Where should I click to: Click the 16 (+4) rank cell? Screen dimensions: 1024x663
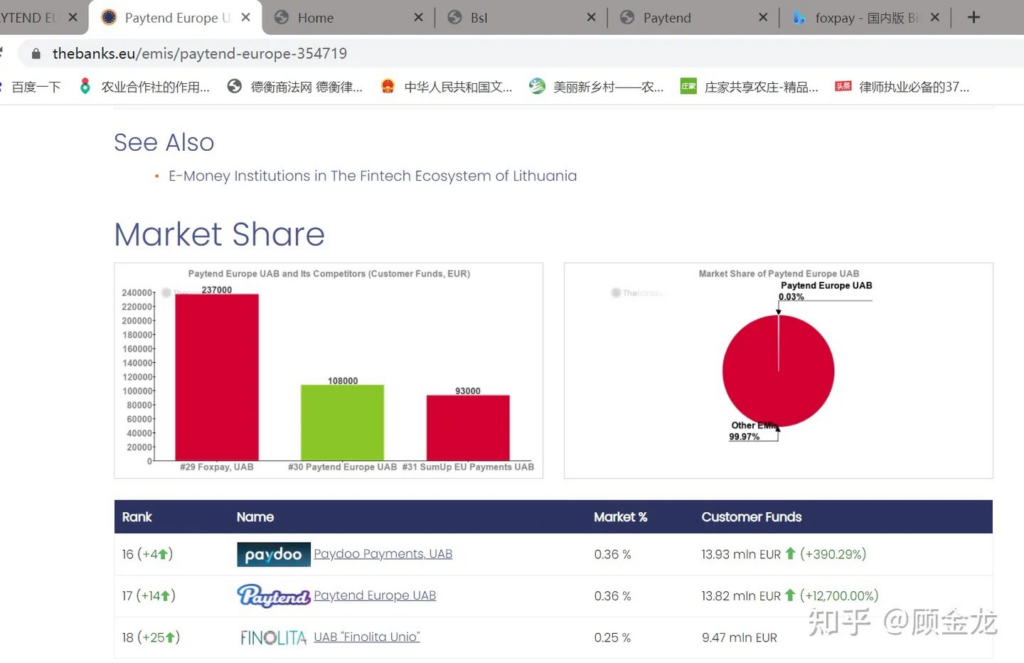[x=147, y=555]
